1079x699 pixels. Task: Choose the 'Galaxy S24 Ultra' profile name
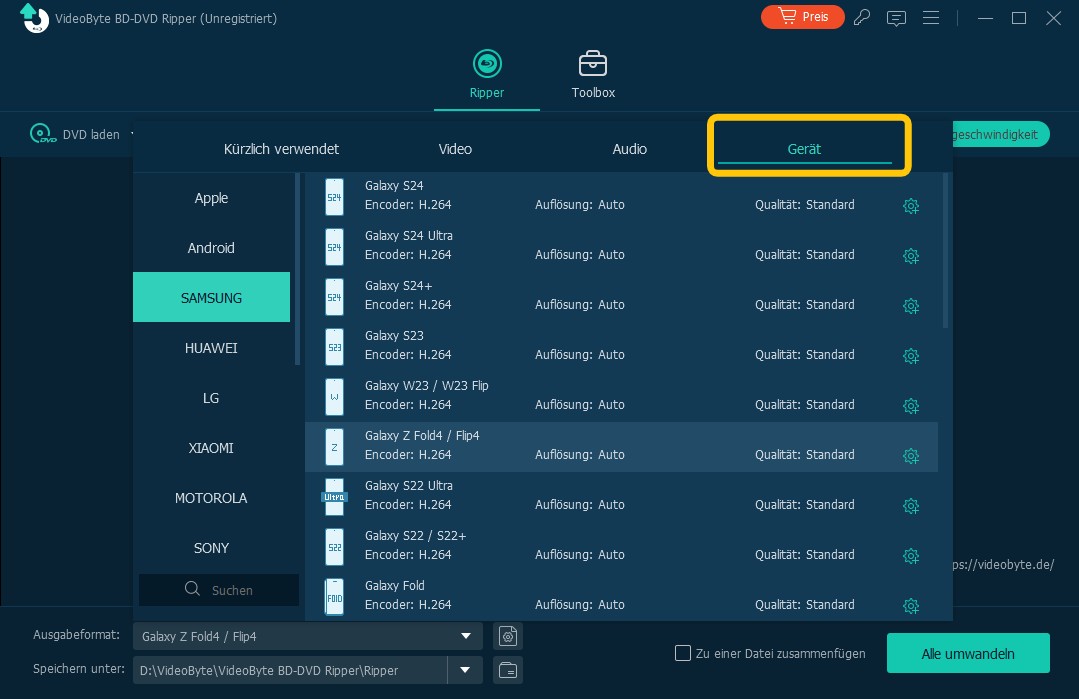(409, 235)
